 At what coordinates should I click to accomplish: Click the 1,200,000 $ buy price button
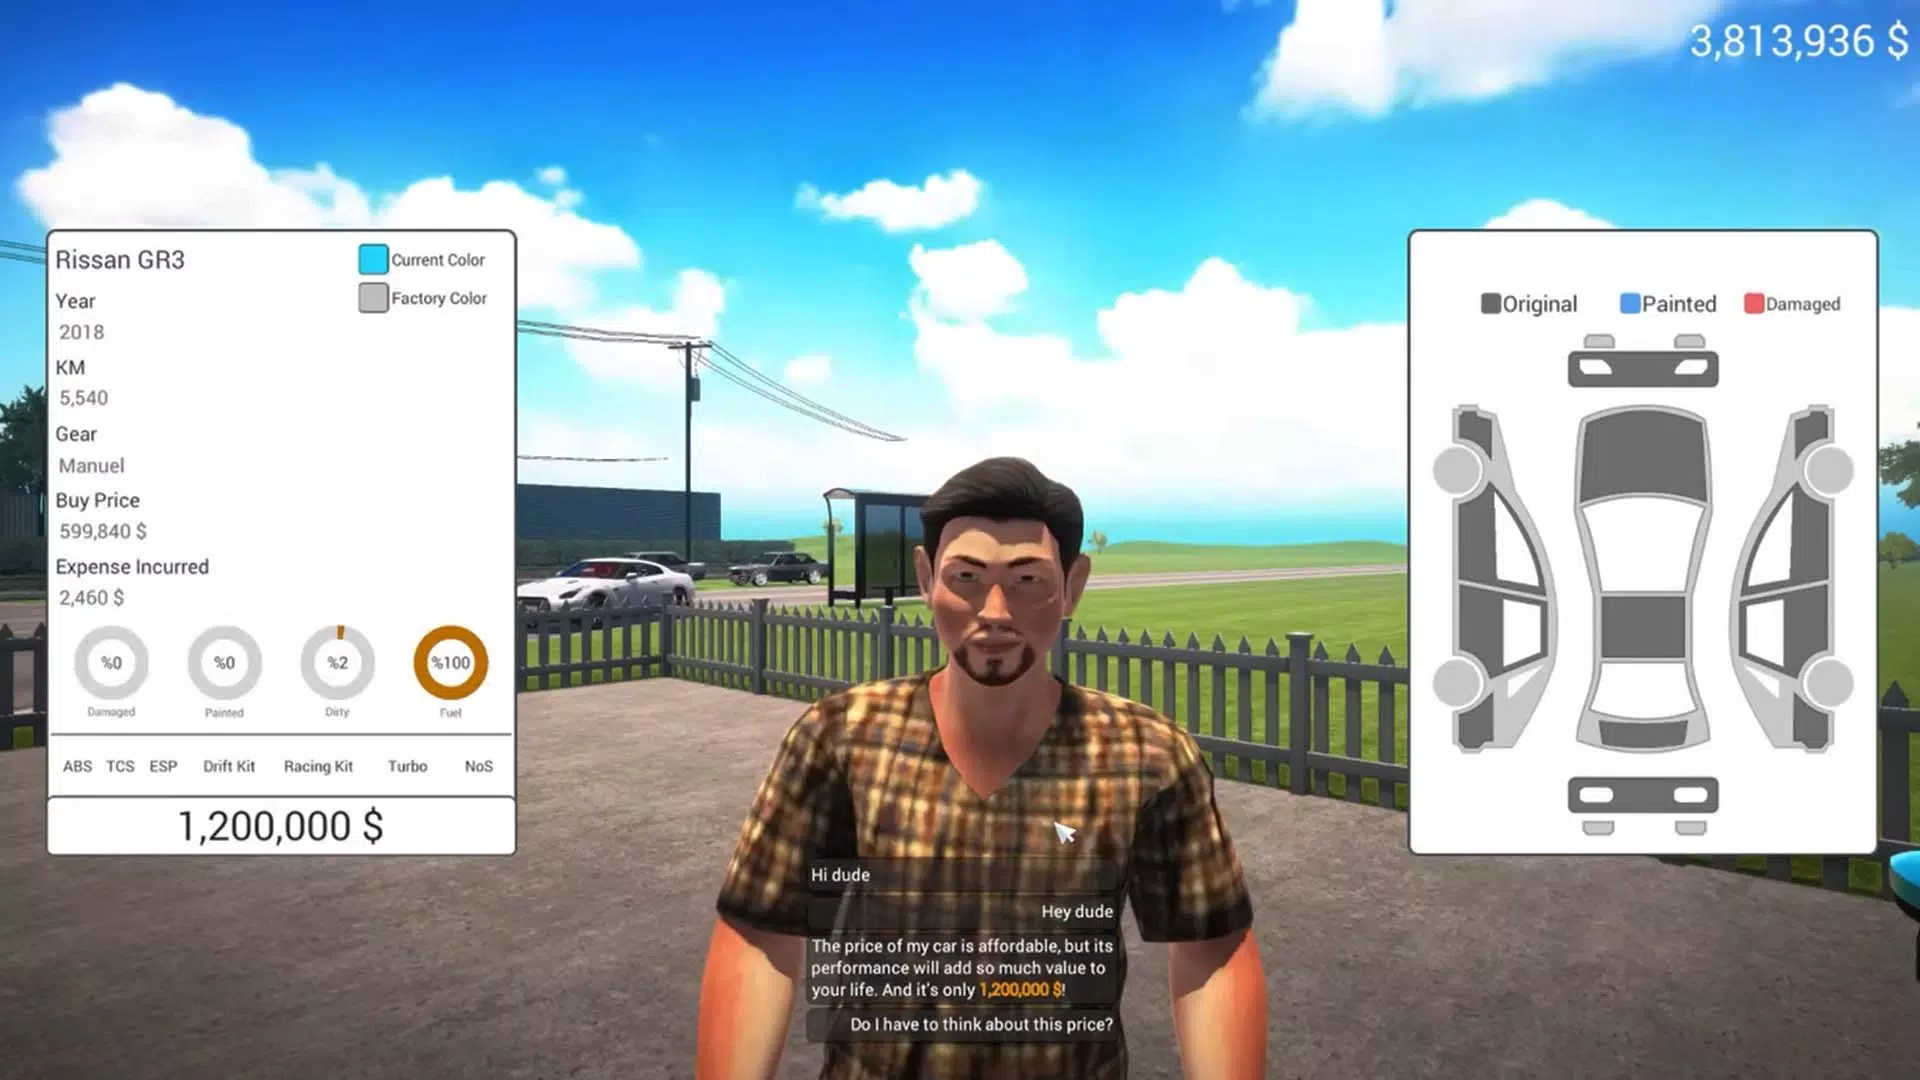[x=280, y=825]
